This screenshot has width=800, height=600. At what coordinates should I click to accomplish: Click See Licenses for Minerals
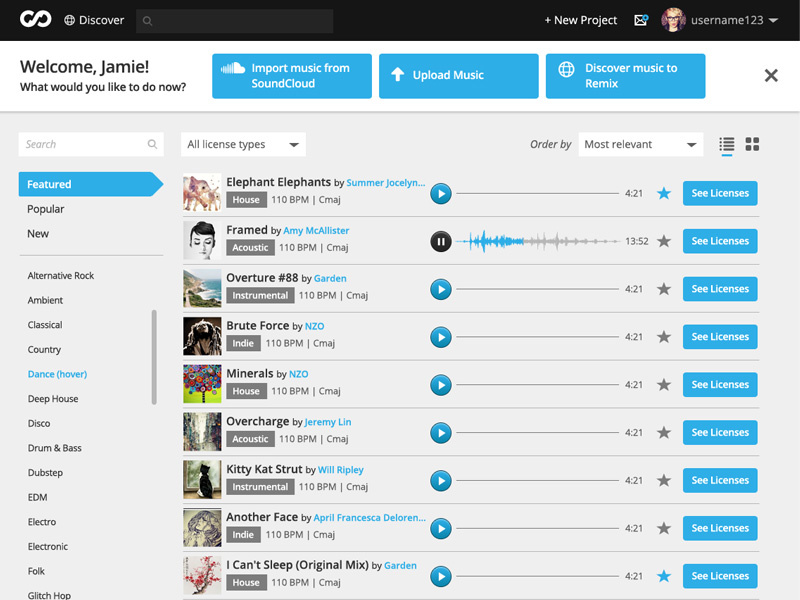[x=719, y=384]
